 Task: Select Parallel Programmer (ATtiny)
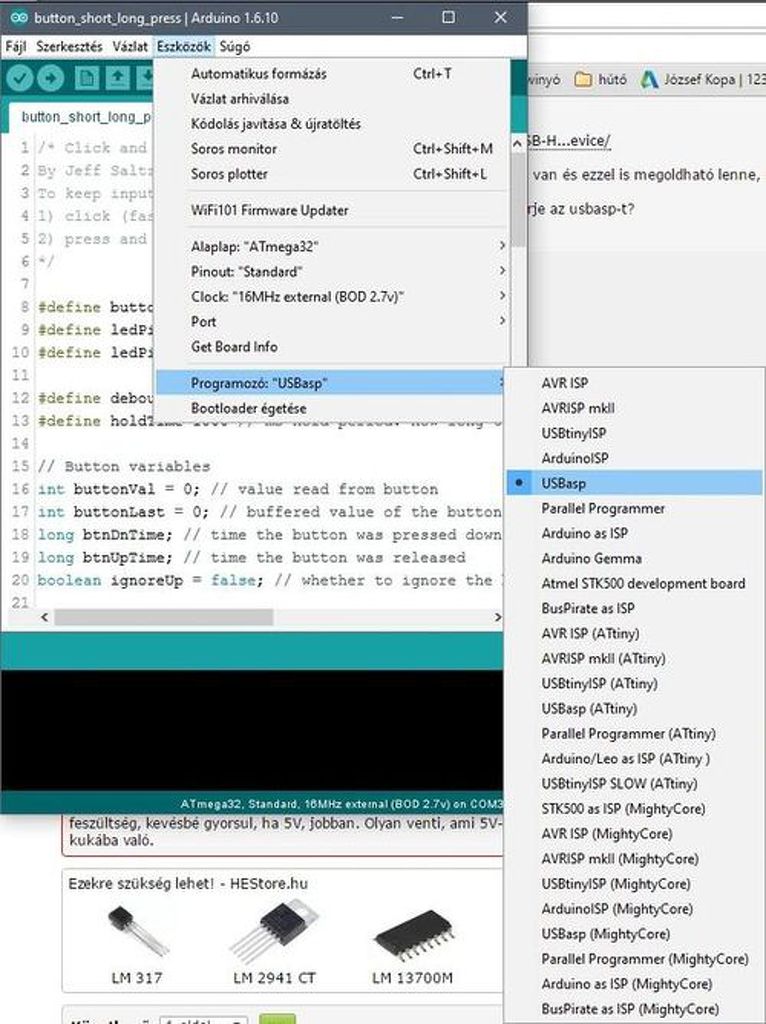(633, 733)
